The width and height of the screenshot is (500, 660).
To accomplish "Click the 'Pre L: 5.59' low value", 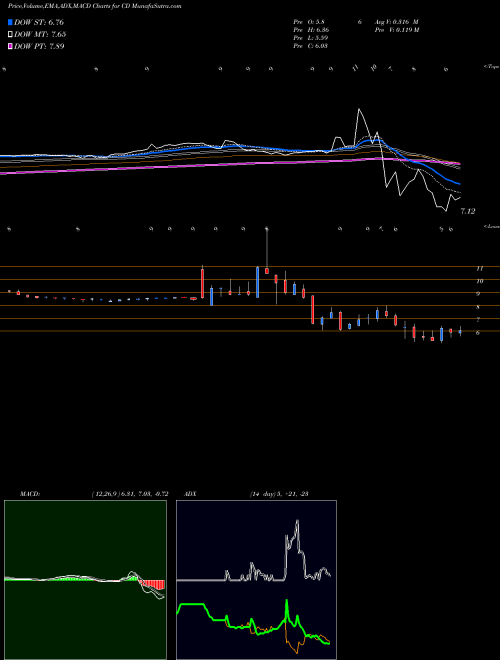I will [311, 38].
